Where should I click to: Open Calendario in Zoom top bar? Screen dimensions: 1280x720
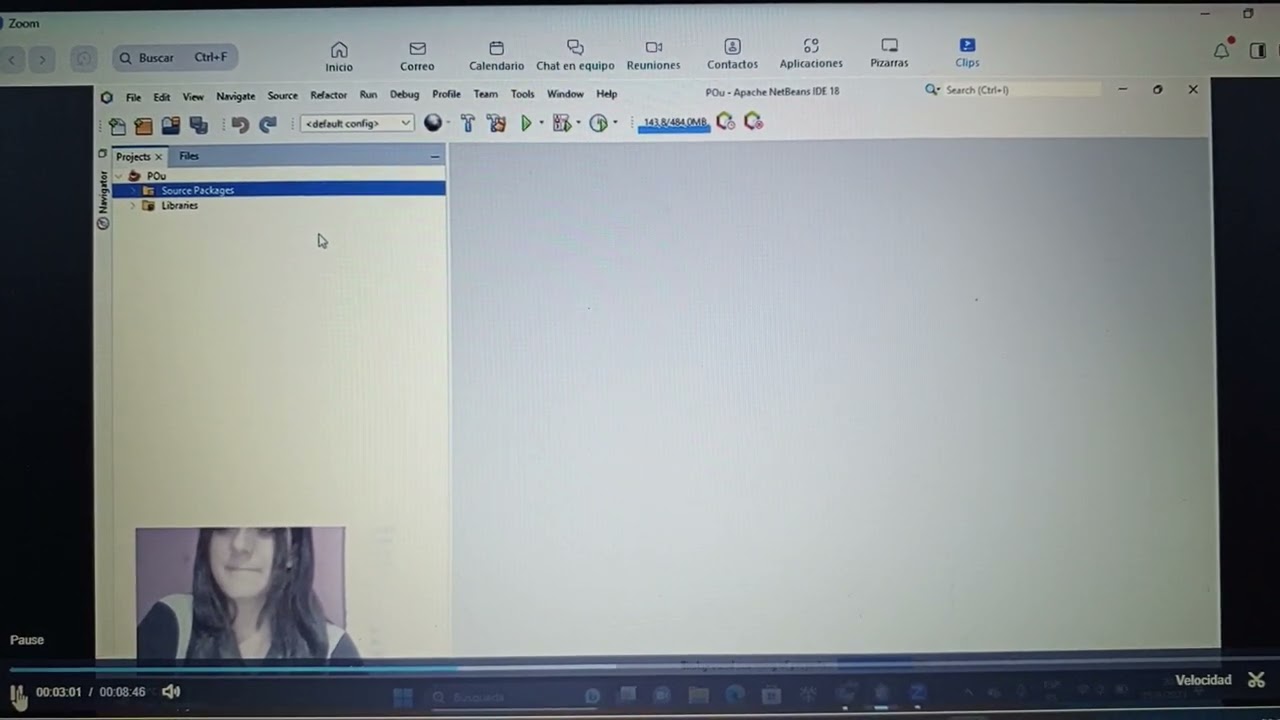(x=496, y=56)
